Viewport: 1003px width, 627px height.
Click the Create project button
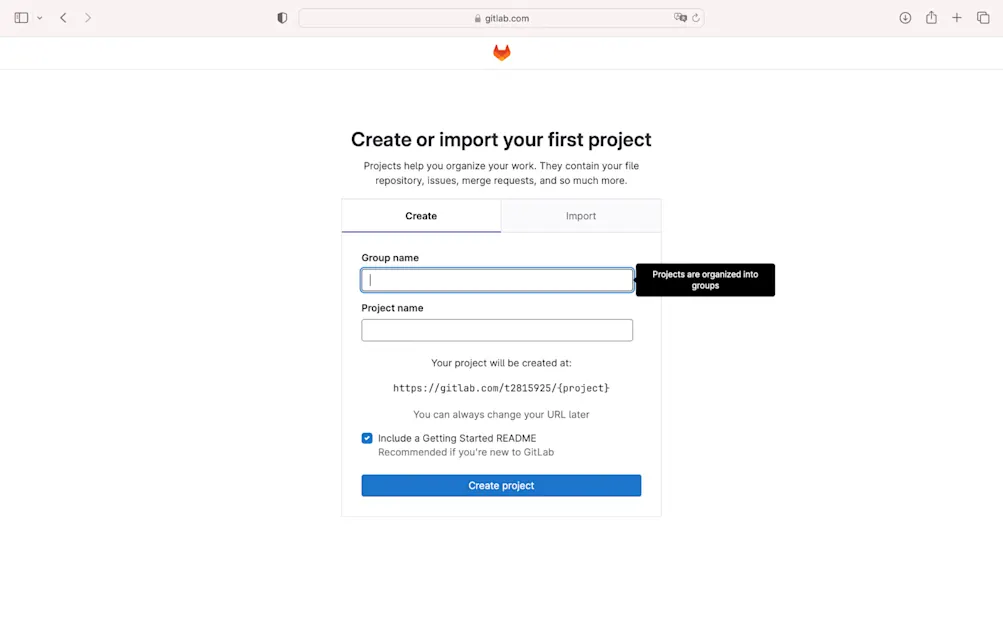click(x=501, y=485)
